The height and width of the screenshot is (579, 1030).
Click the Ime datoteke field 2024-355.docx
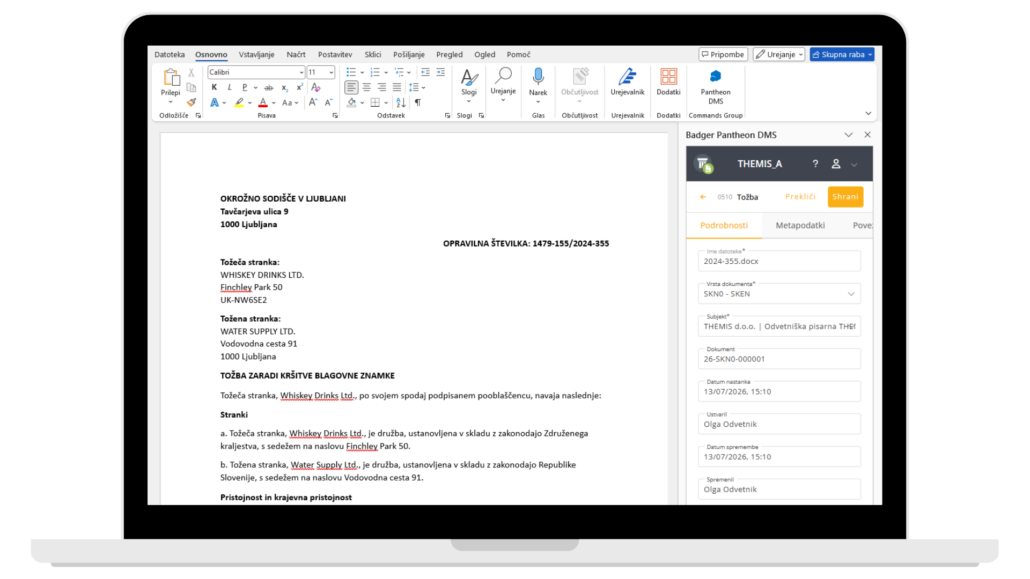779,261
